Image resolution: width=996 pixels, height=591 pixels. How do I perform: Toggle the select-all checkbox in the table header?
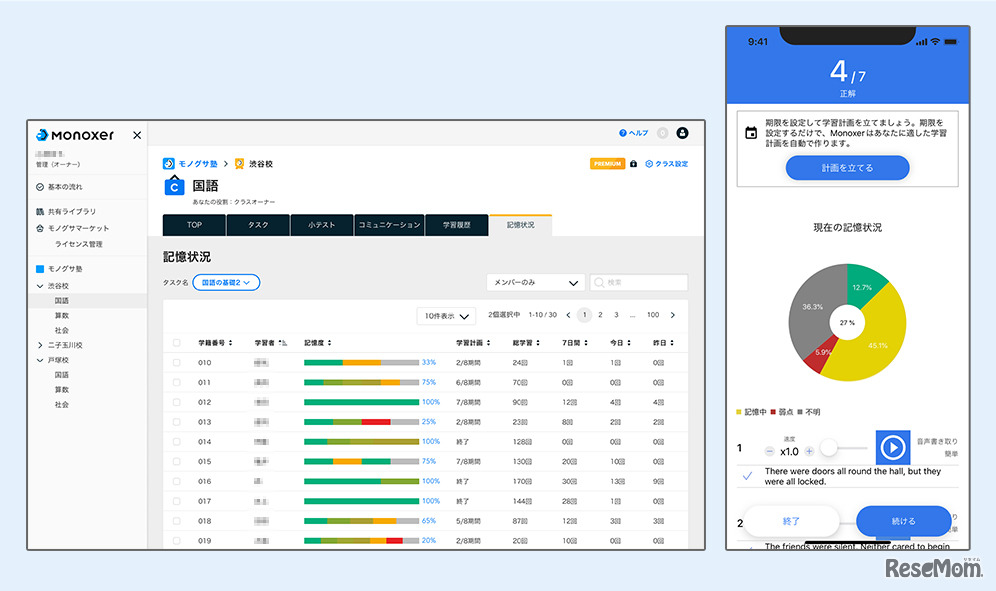177,342
